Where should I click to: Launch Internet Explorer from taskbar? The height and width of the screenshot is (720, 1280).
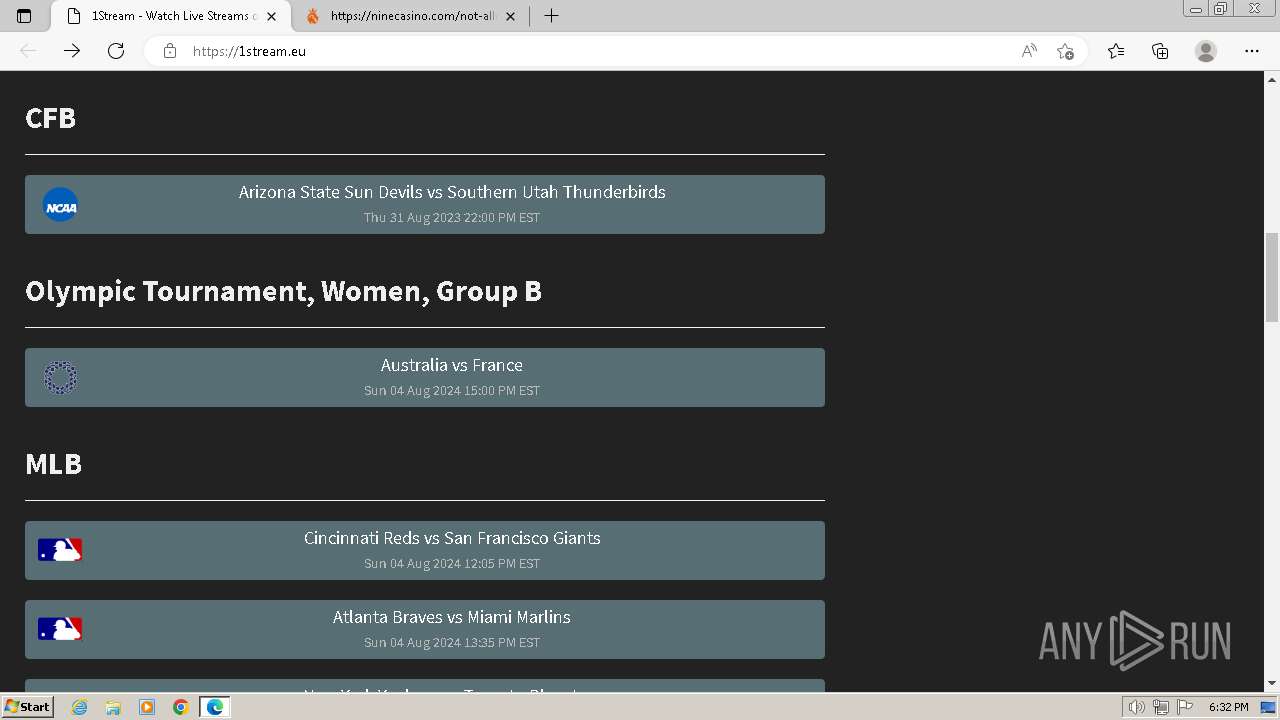(x=79, y=707)
